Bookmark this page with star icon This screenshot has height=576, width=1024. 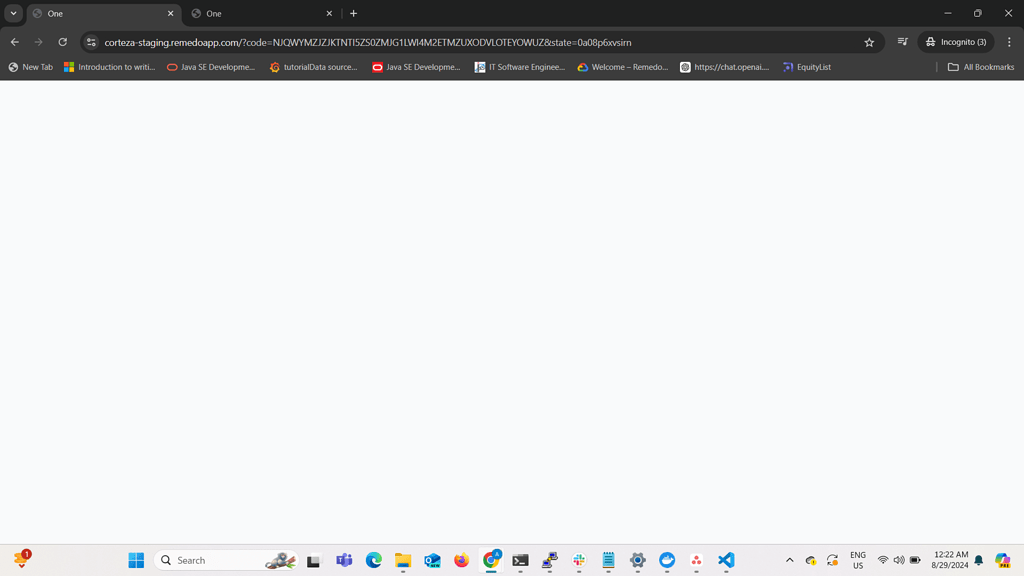click(x=869, y=42)
